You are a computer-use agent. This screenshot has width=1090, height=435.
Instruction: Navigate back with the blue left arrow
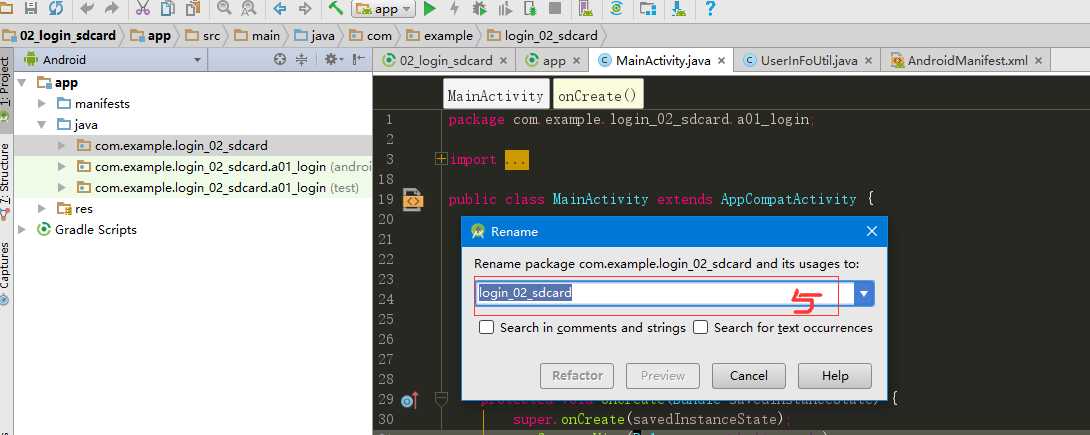click(x=280, y=8)
